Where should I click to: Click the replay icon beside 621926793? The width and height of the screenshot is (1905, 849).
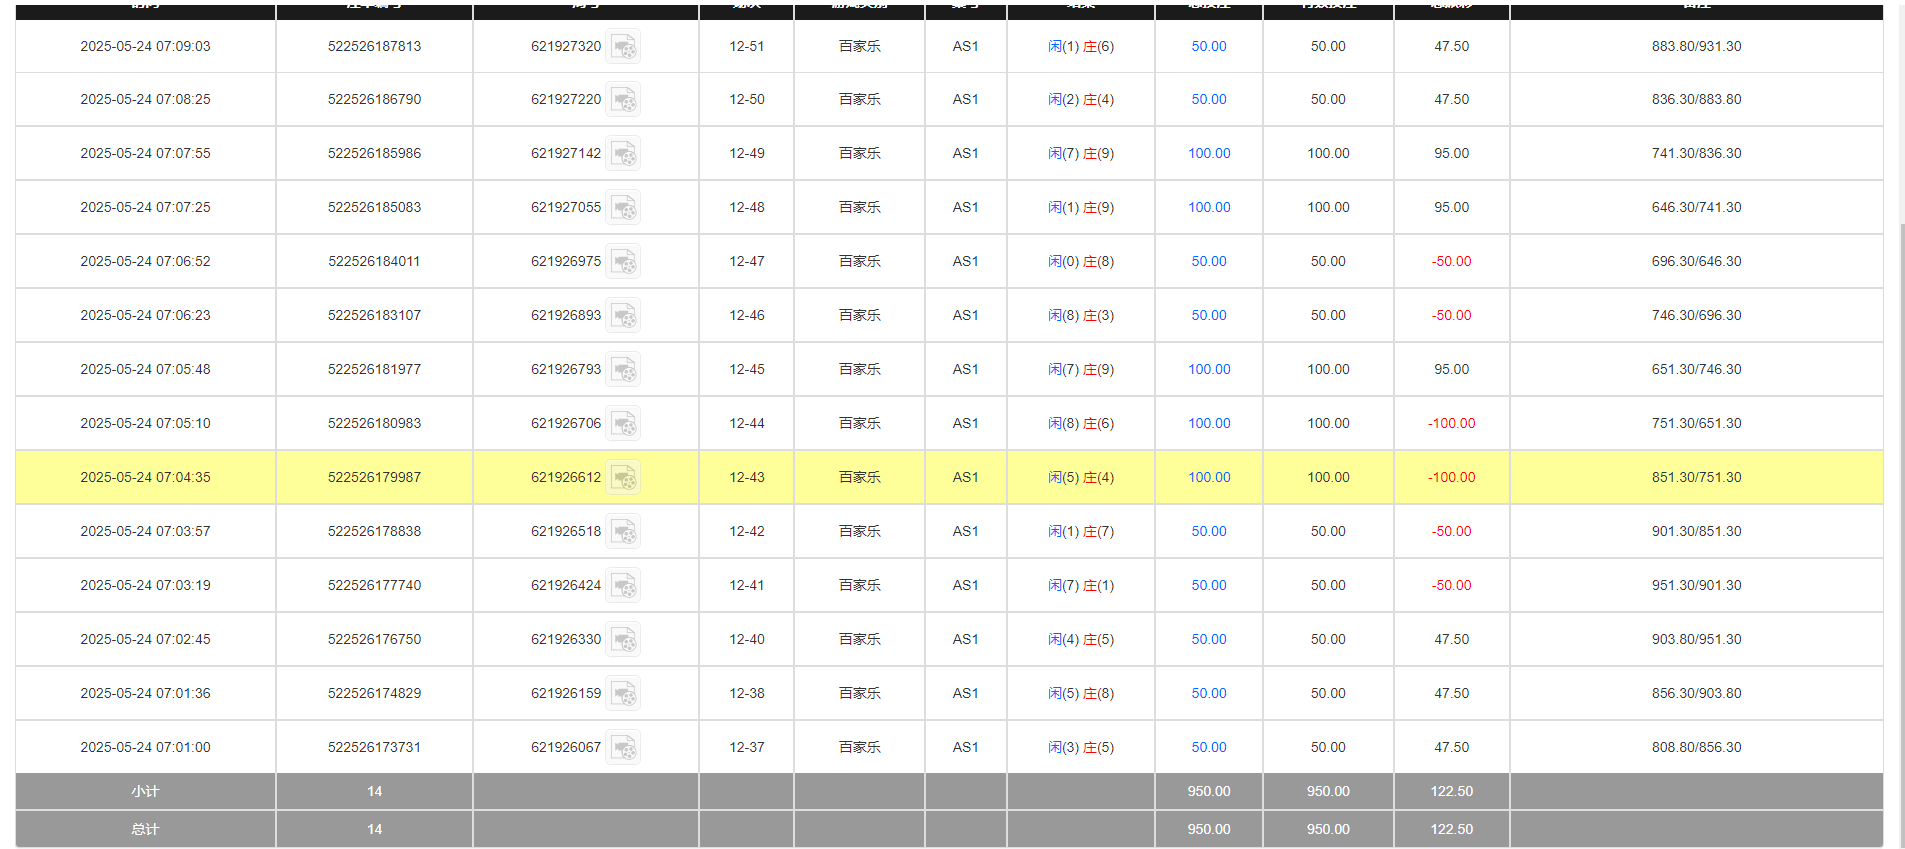point(623,370)
